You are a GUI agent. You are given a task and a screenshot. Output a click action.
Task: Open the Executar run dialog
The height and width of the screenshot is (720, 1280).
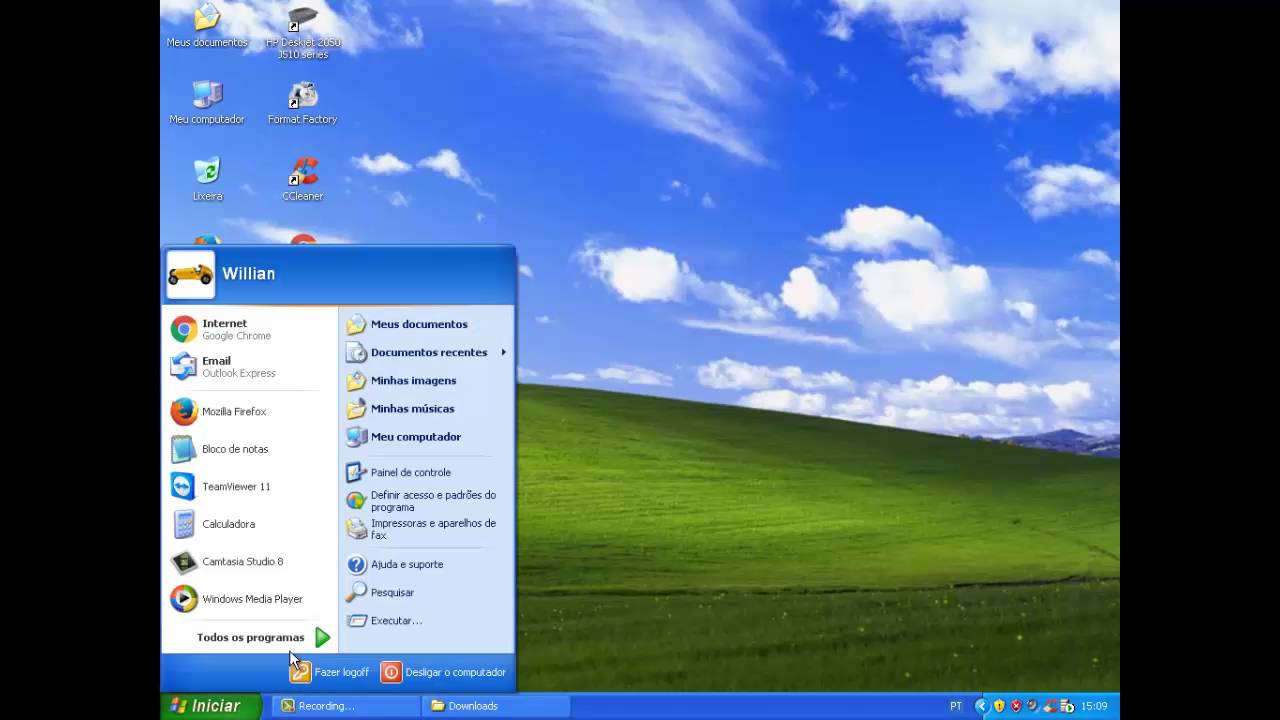pyautogui.click(x=426, y=620)
